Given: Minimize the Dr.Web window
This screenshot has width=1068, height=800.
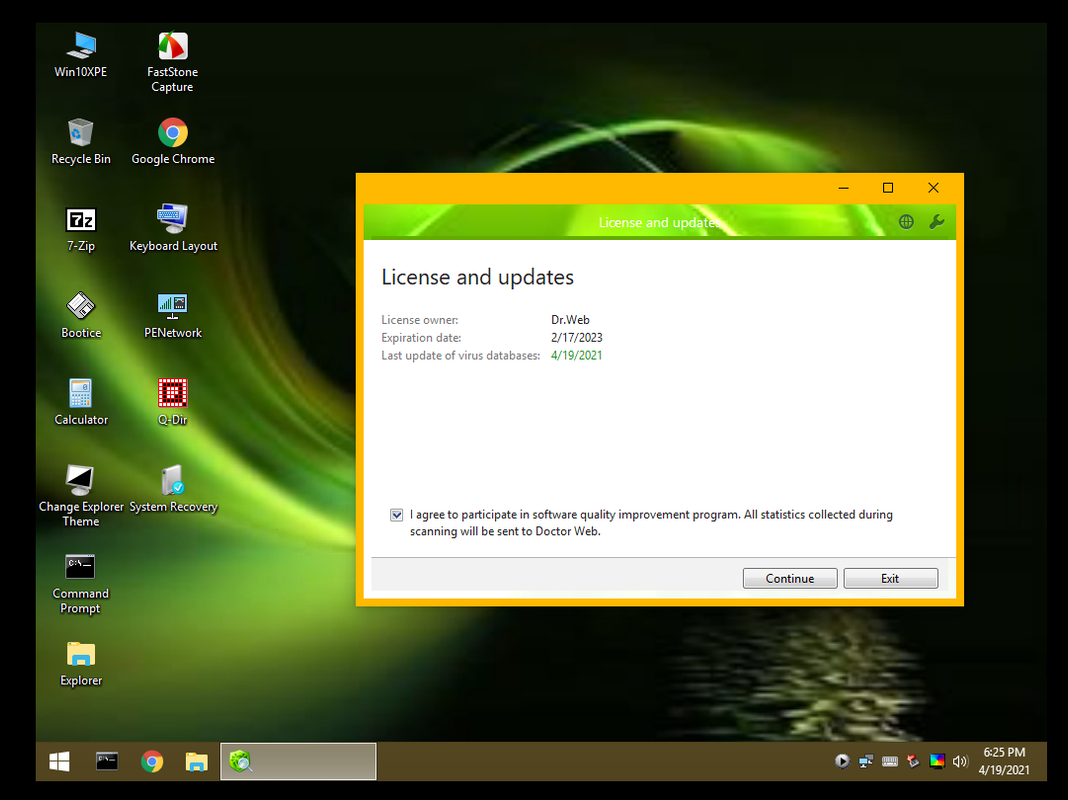Looking at the screenshot, I should coord(843,188).
